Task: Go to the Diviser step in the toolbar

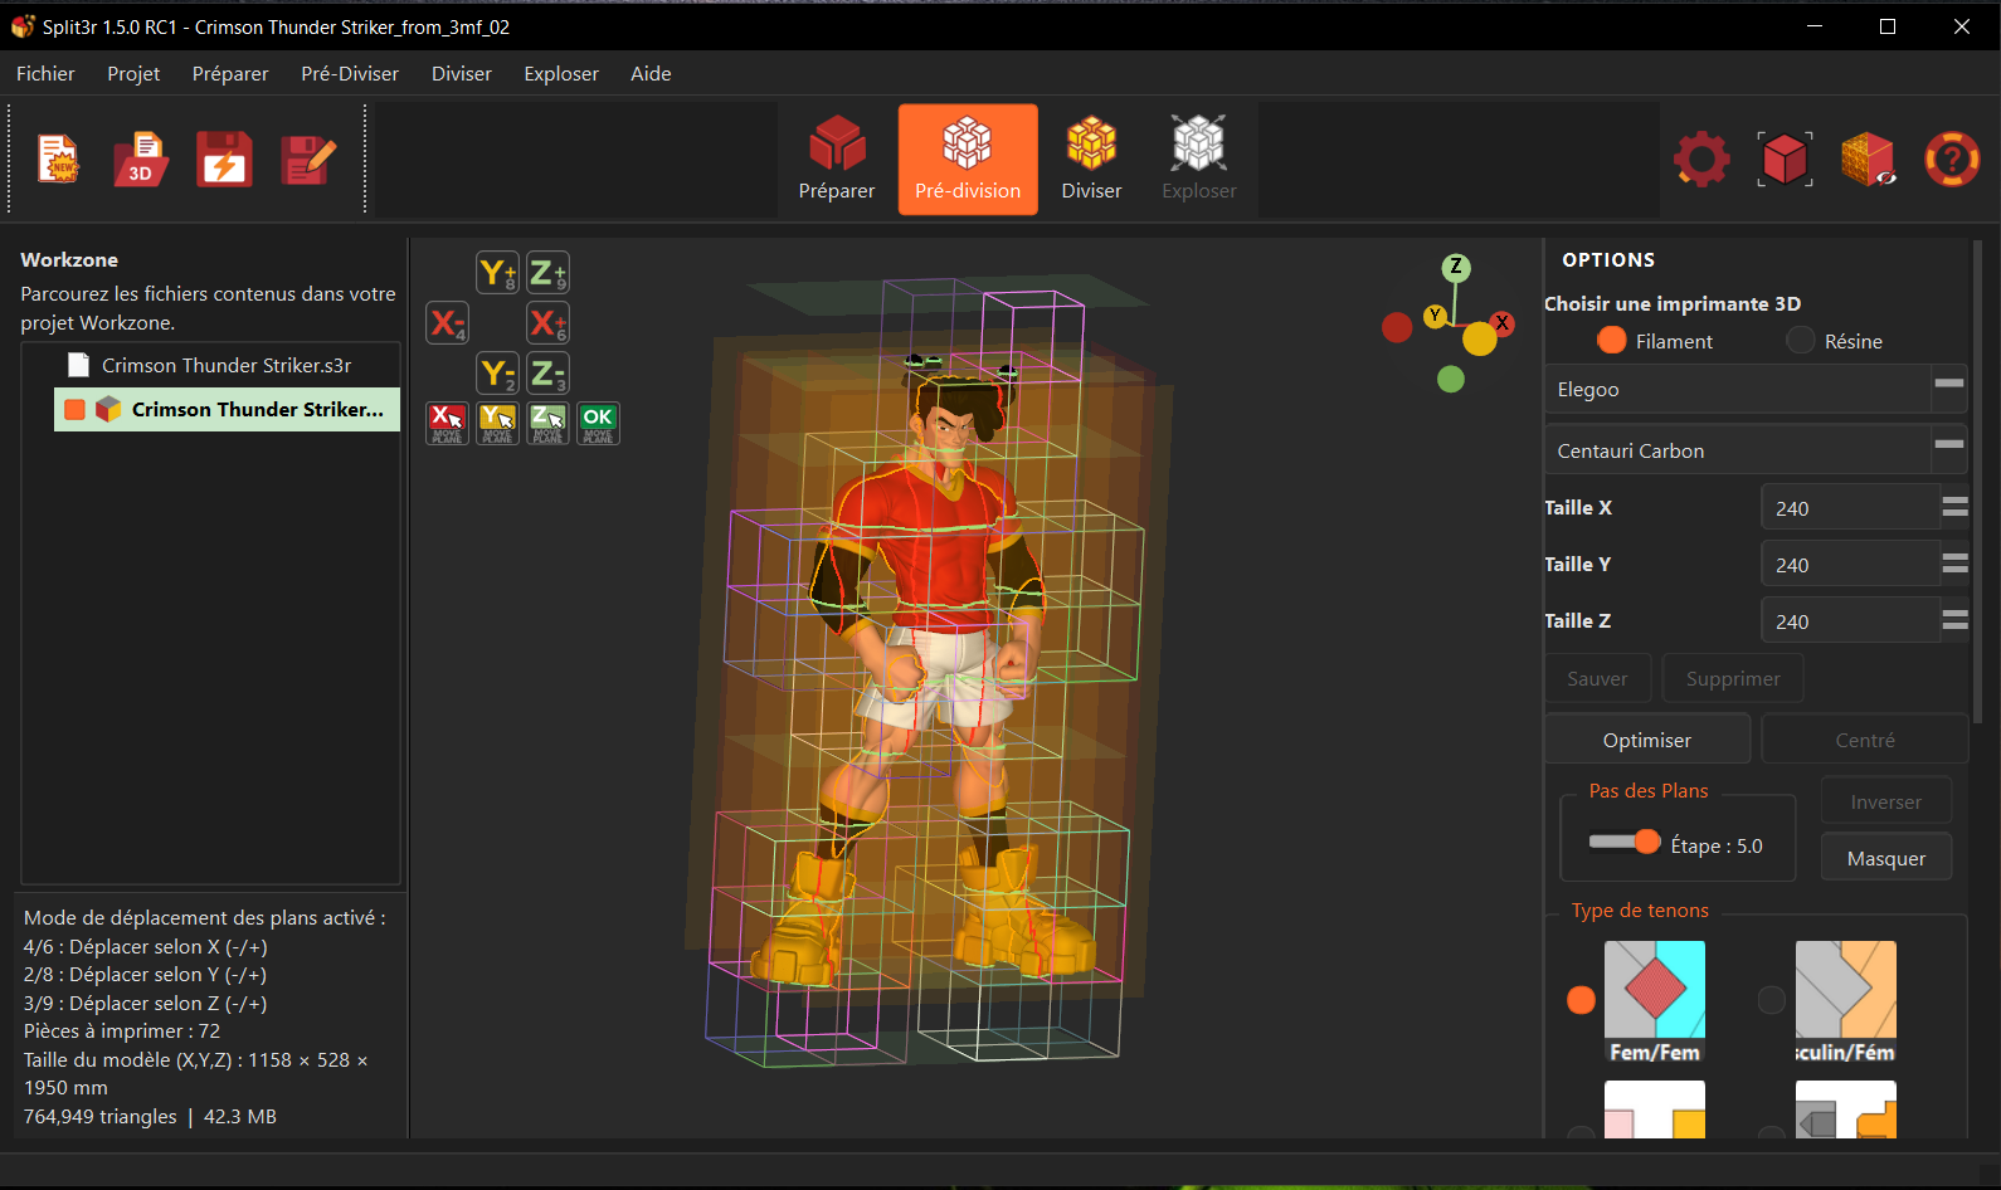Action: (x=1091, y=159)
